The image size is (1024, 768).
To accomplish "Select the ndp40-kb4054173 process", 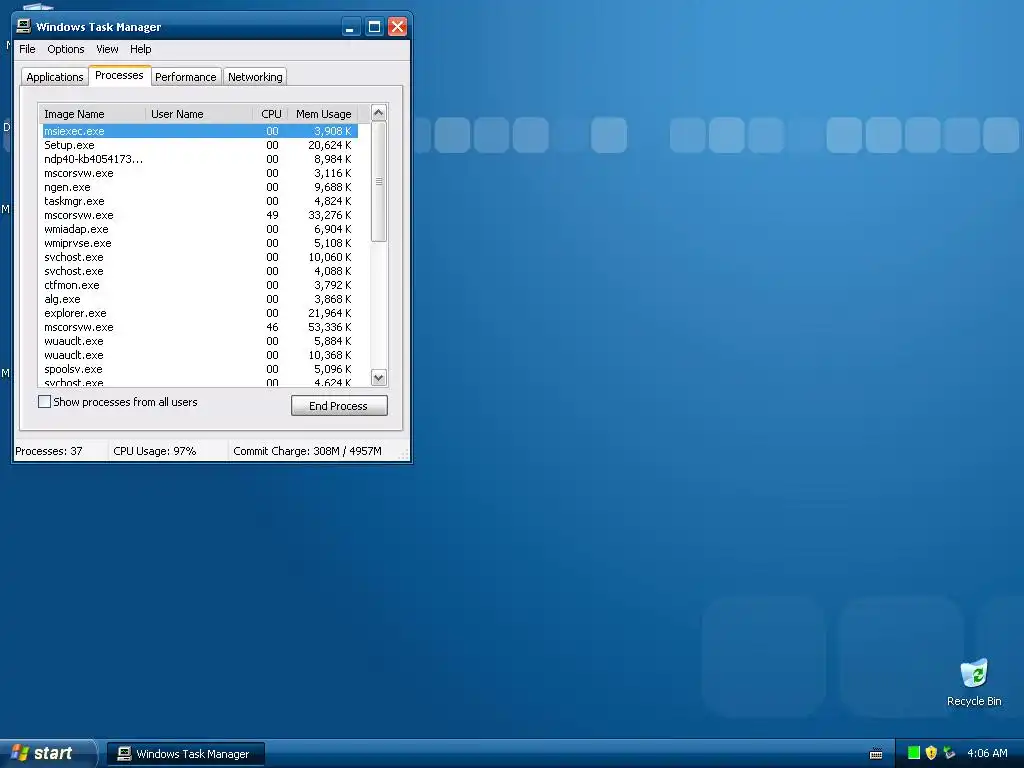I will pyautogui.click(x=200, y=159).
